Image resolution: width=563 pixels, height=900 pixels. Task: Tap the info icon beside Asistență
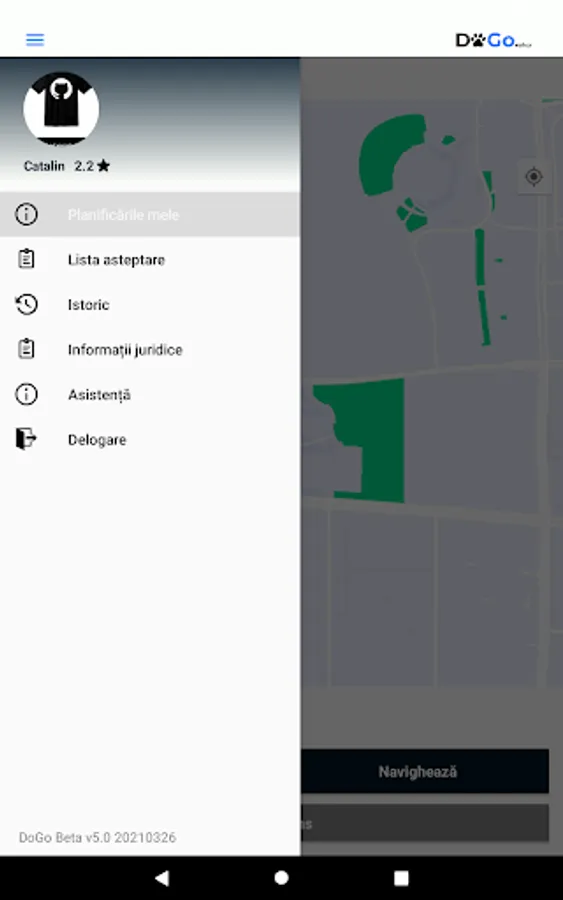(x=26, y=394)
